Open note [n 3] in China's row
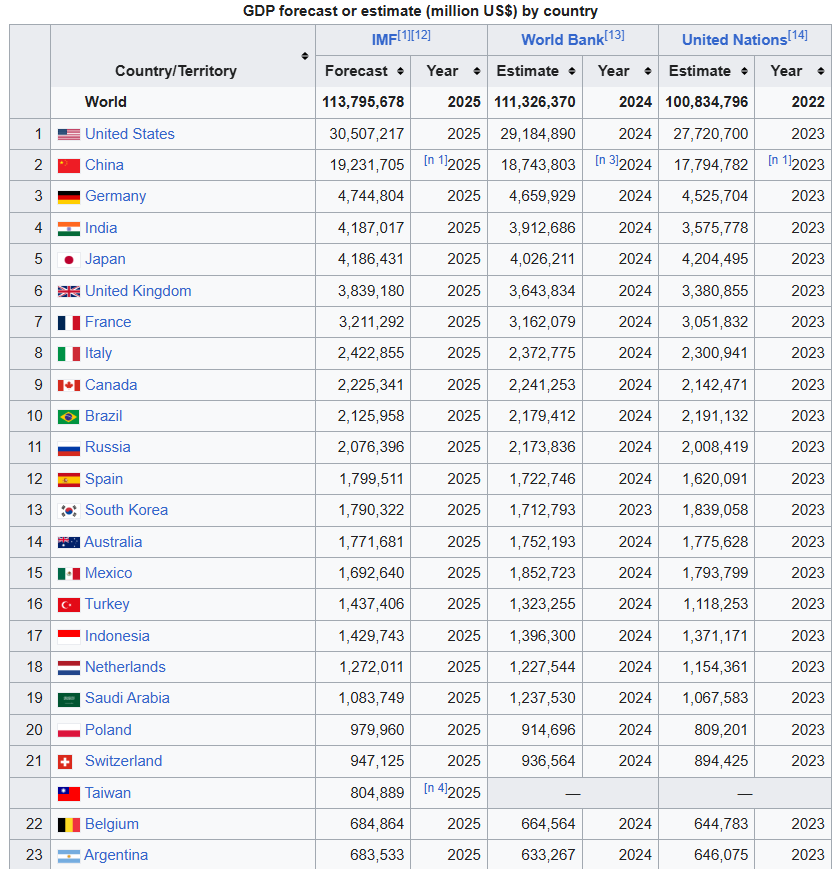The image size is (836, 869). click(x=606, y=160)
